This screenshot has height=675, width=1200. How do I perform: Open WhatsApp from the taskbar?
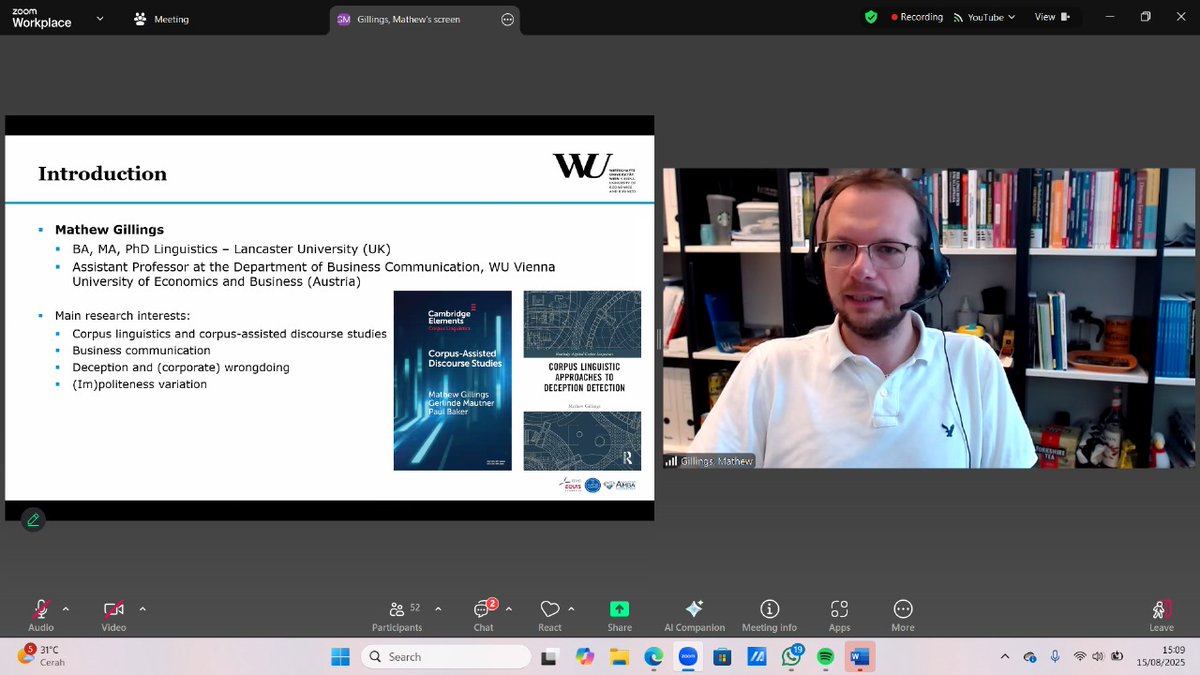coord(792,657)
